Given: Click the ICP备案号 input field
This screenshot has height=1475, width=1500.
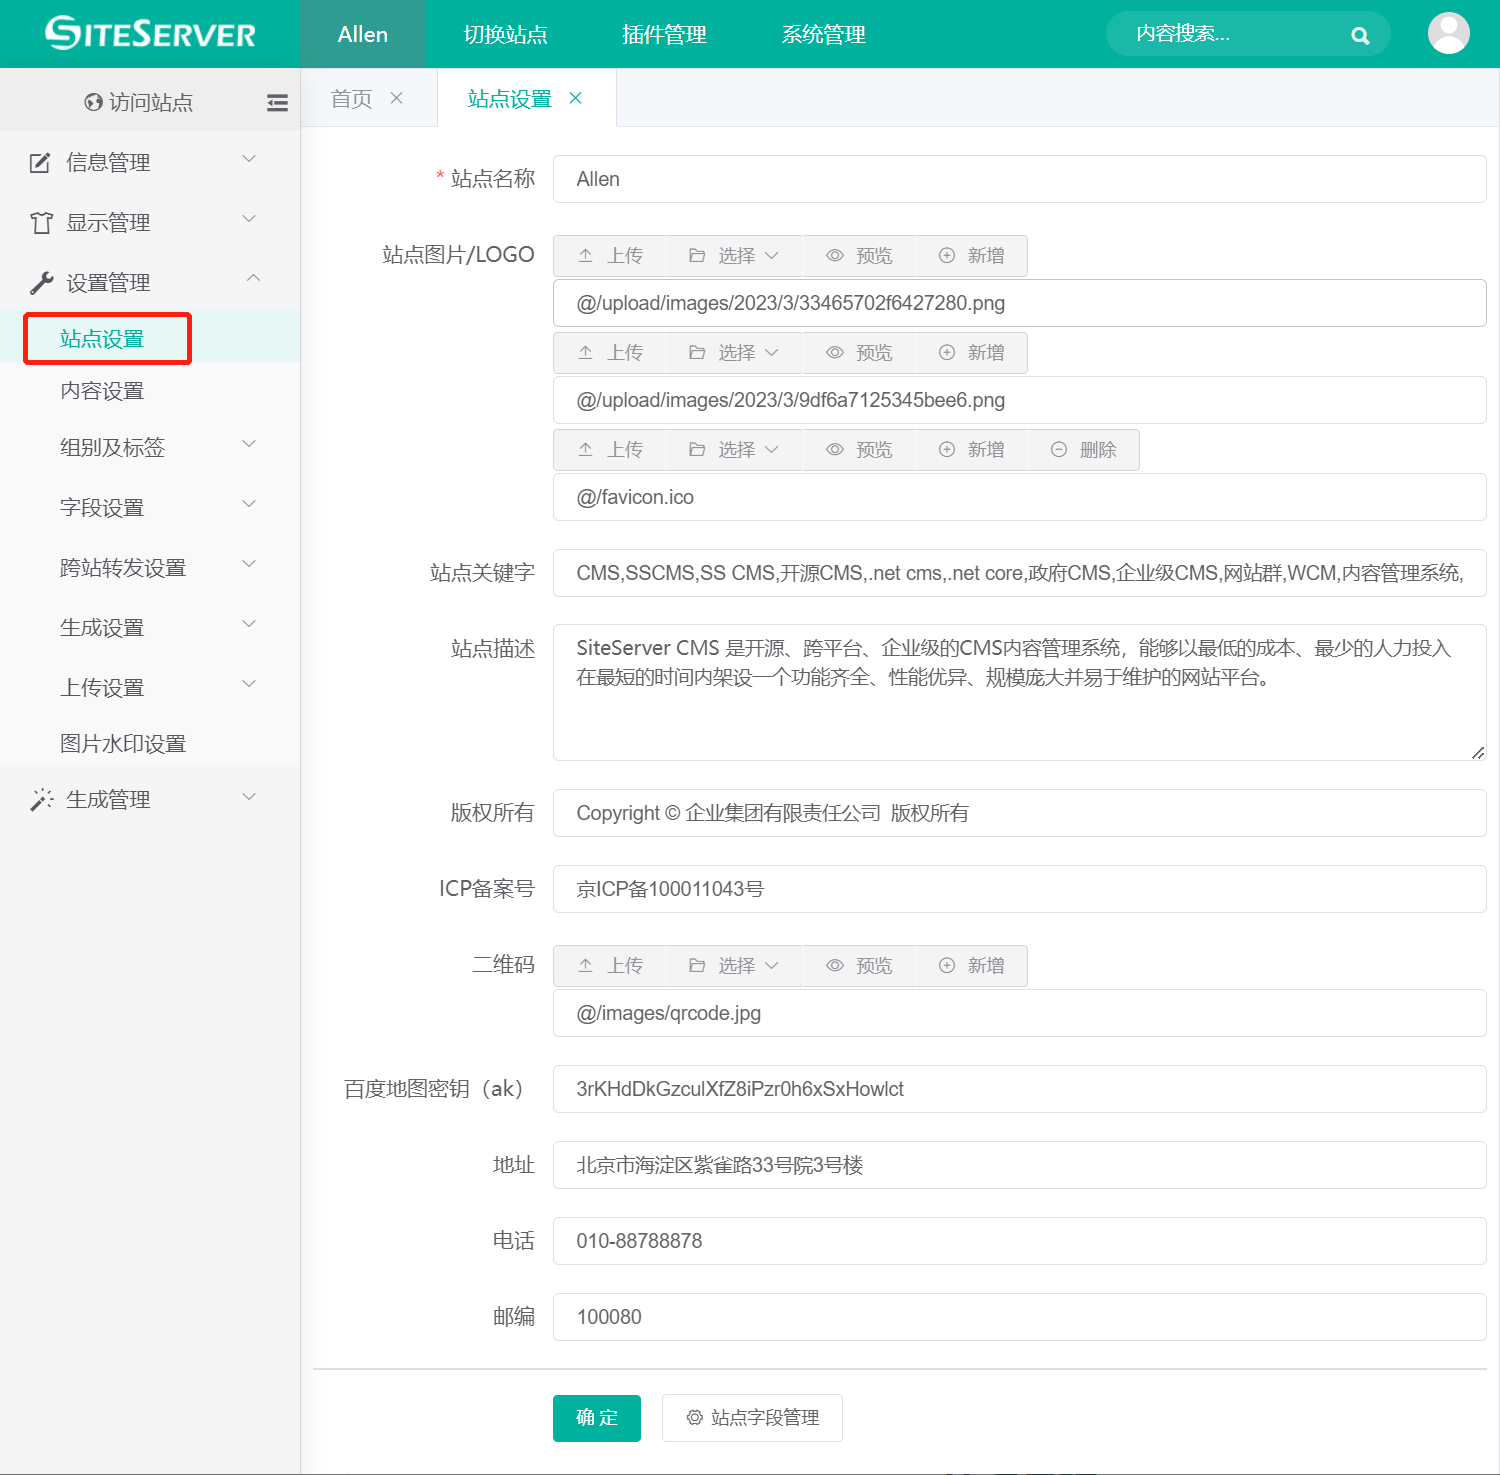Looking at the screenshot, I should (1018, 889).
